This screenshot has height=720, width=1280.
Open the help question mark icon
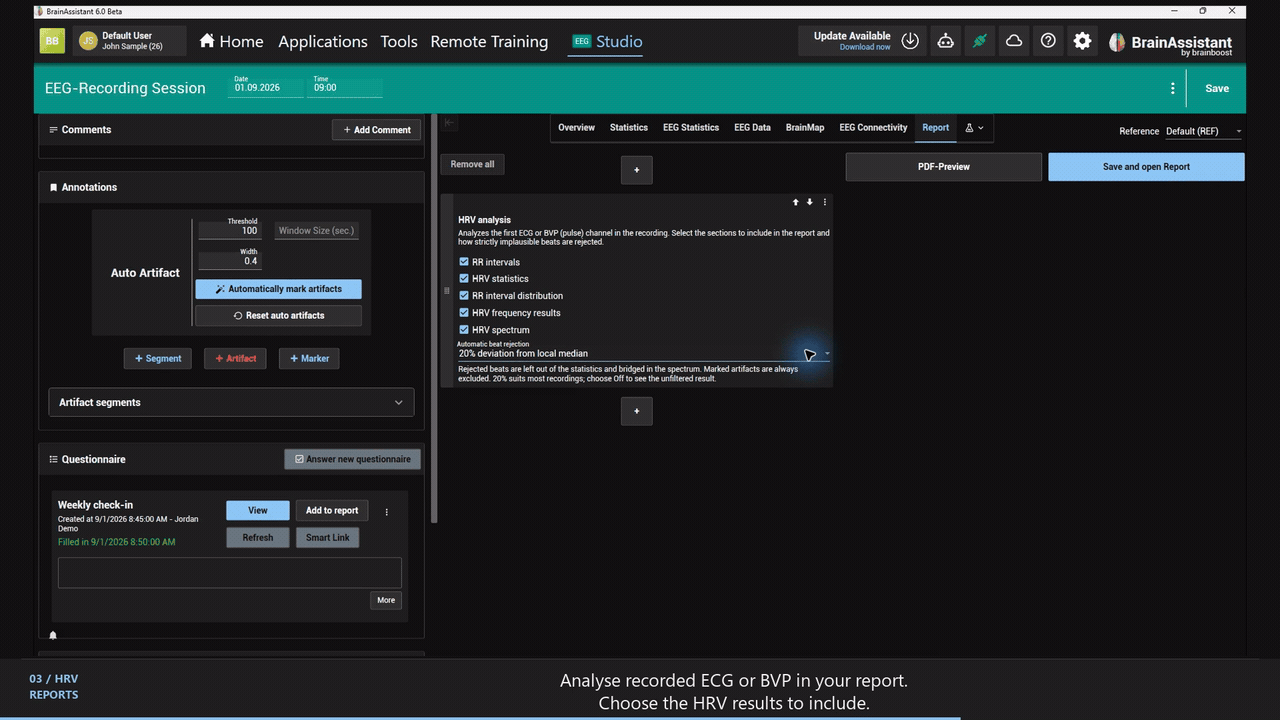click(1048, 41)
